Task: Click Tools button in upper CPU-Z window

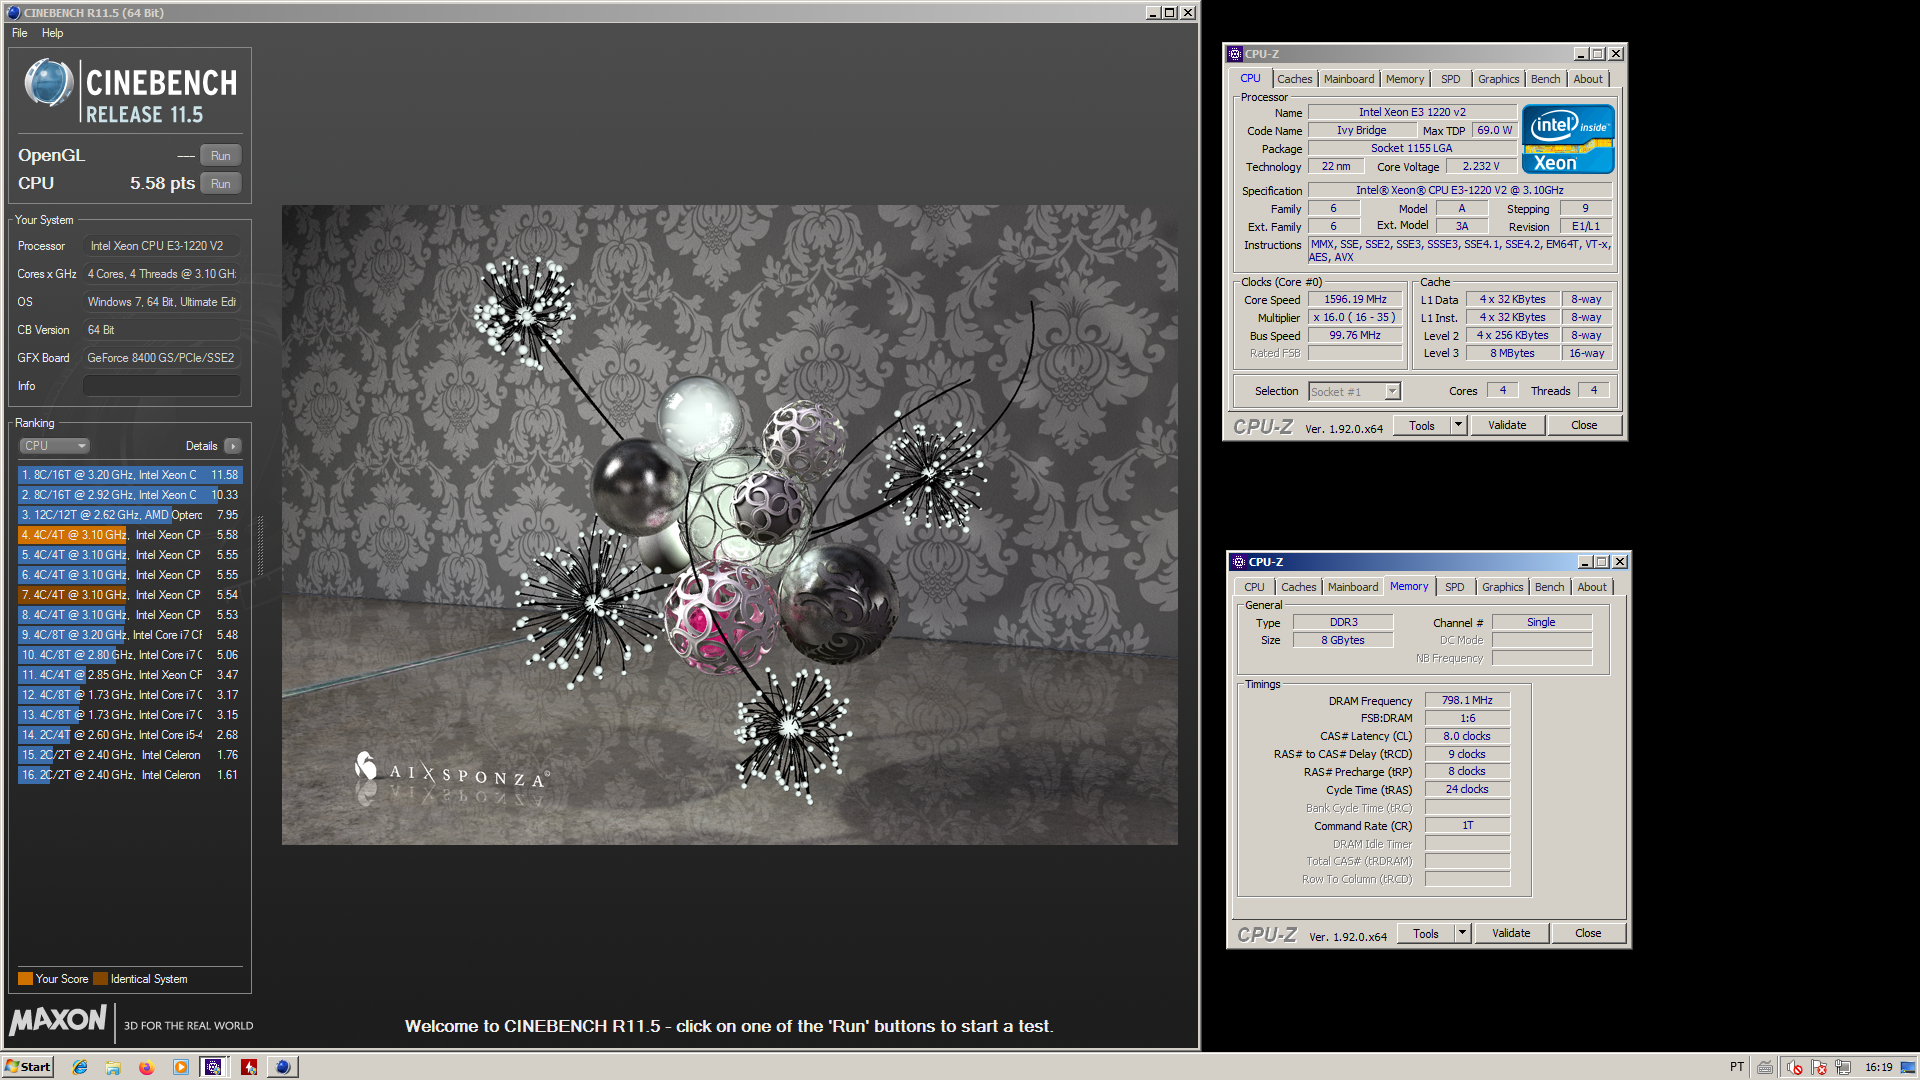Action: coord(1422,426)
